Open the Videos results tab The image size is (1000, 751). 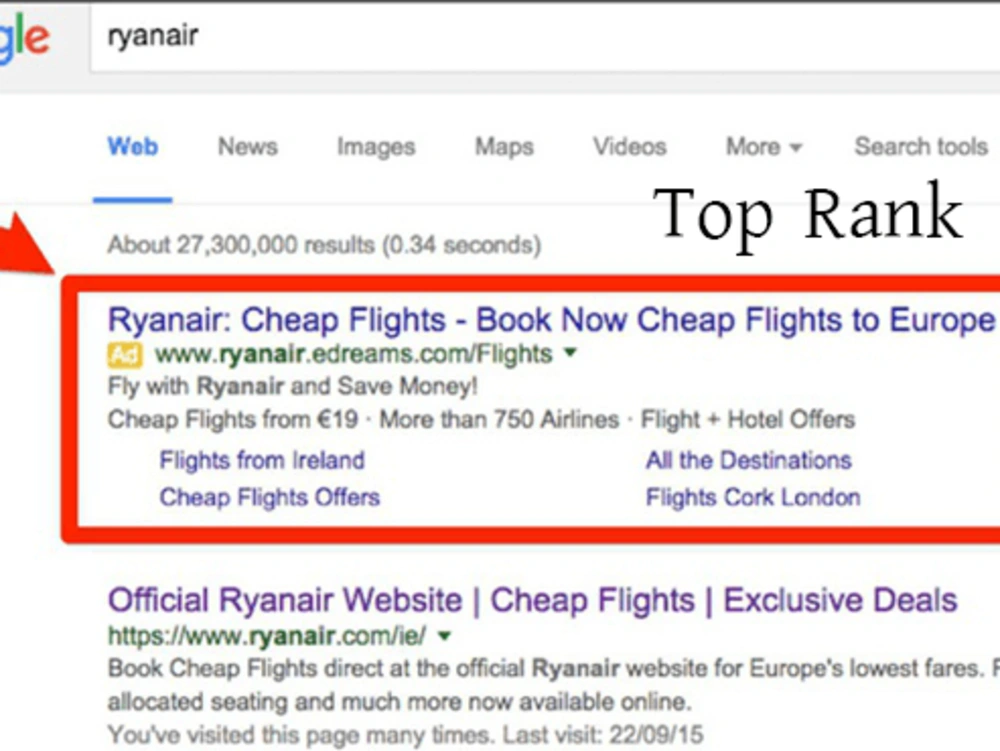click(629, 147)
